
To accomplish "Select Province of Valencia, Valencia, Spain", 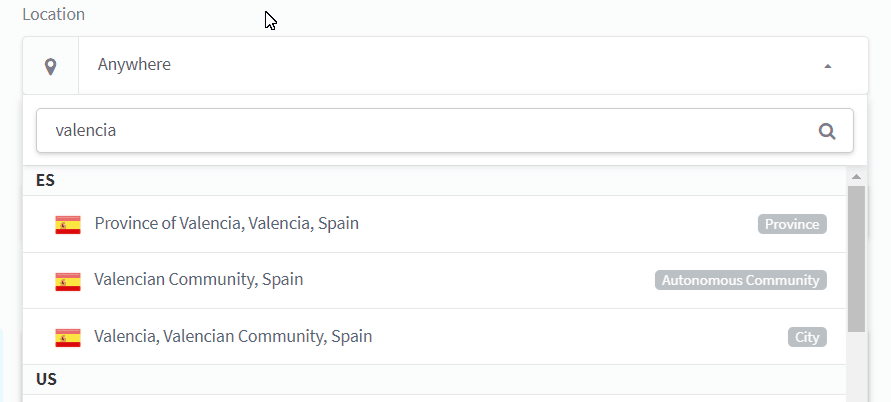I will [227, 224].
